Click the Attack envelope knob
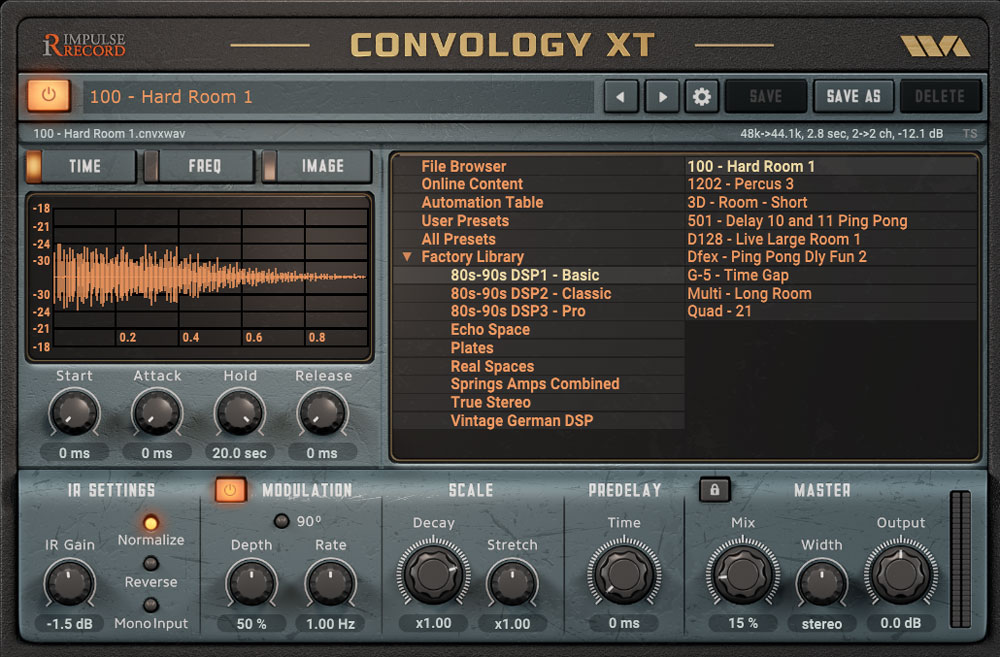Viewport: 1000px width, 657px height. pos(157,413)
